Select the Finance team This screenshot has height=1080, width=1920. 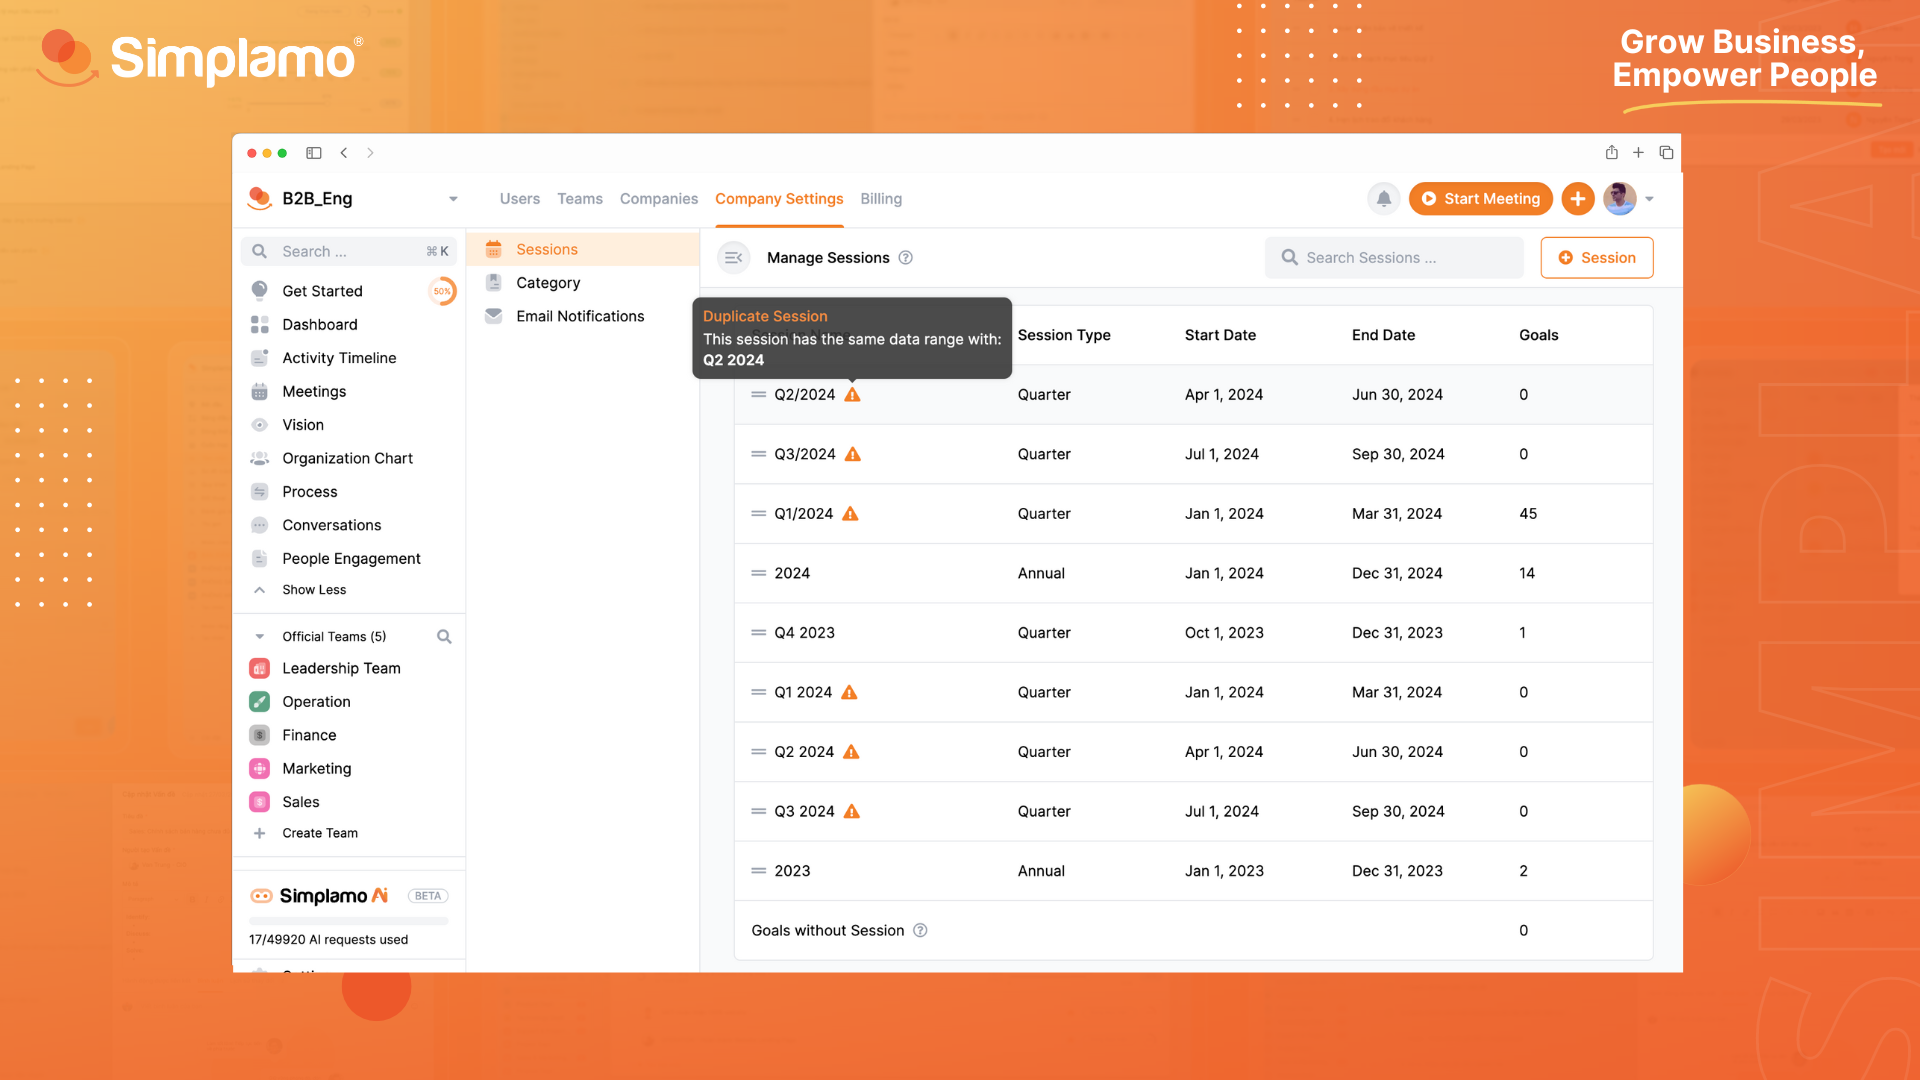[309, 735]
